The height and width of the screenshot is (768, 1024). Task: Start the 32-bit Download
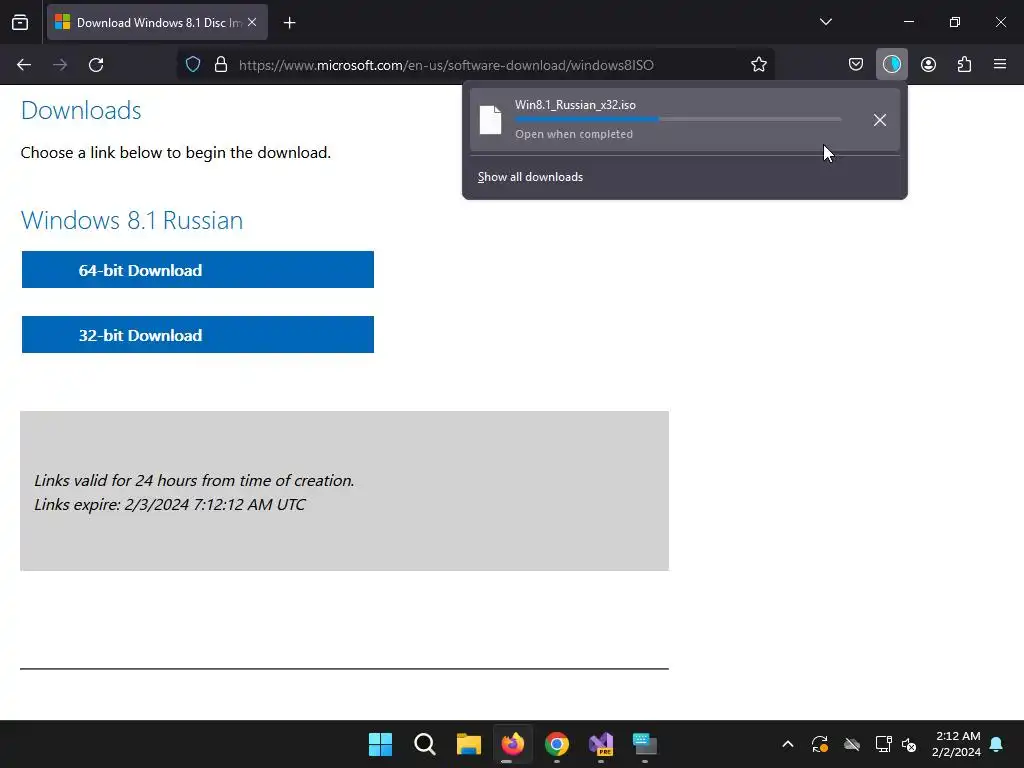pos(198,334)
